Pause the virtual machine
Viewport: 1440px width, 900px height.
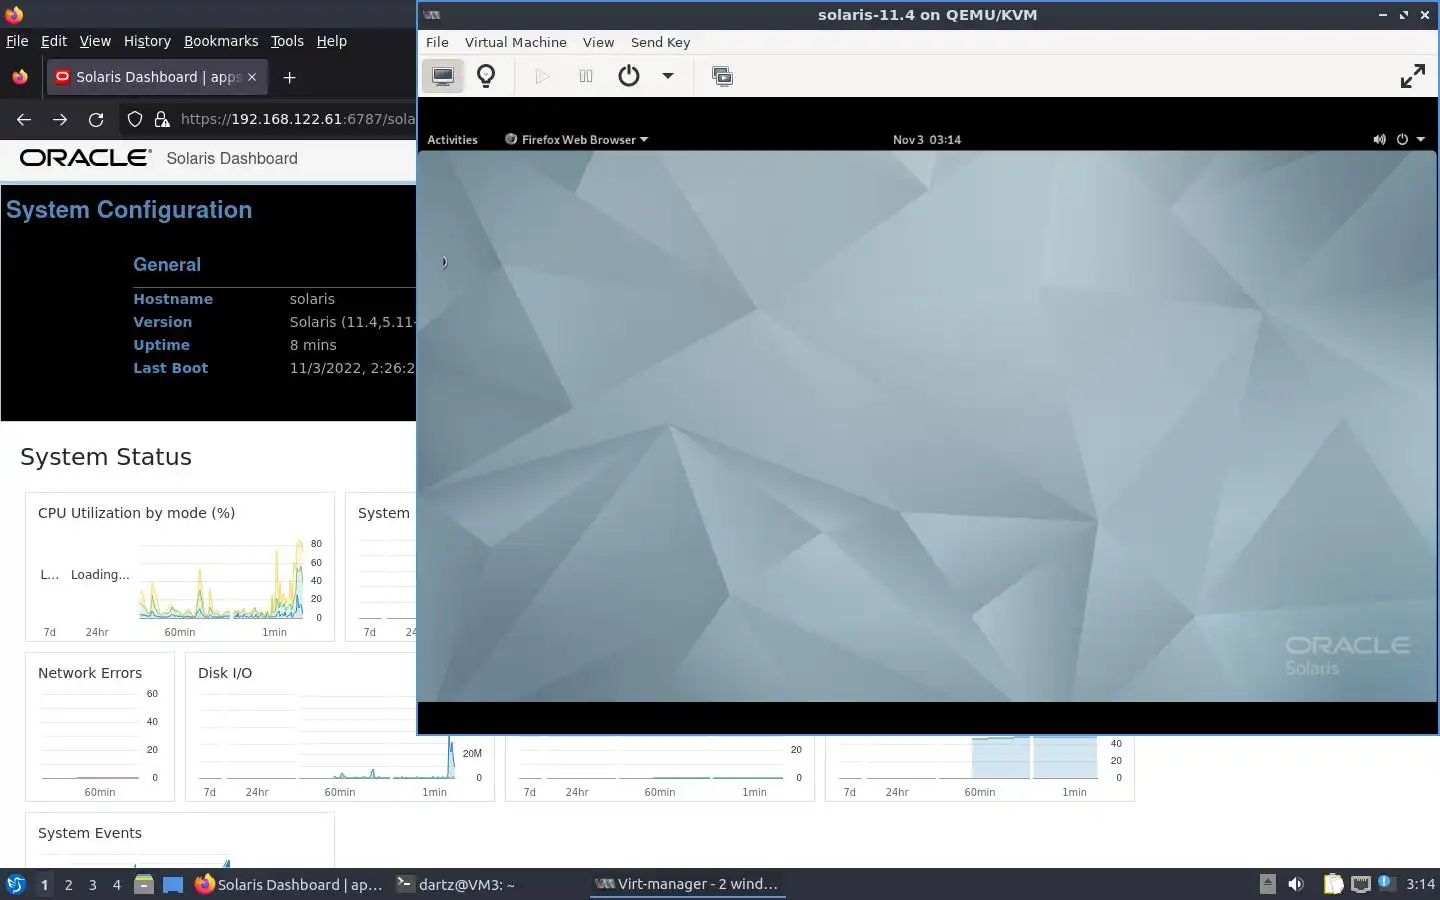586,76
